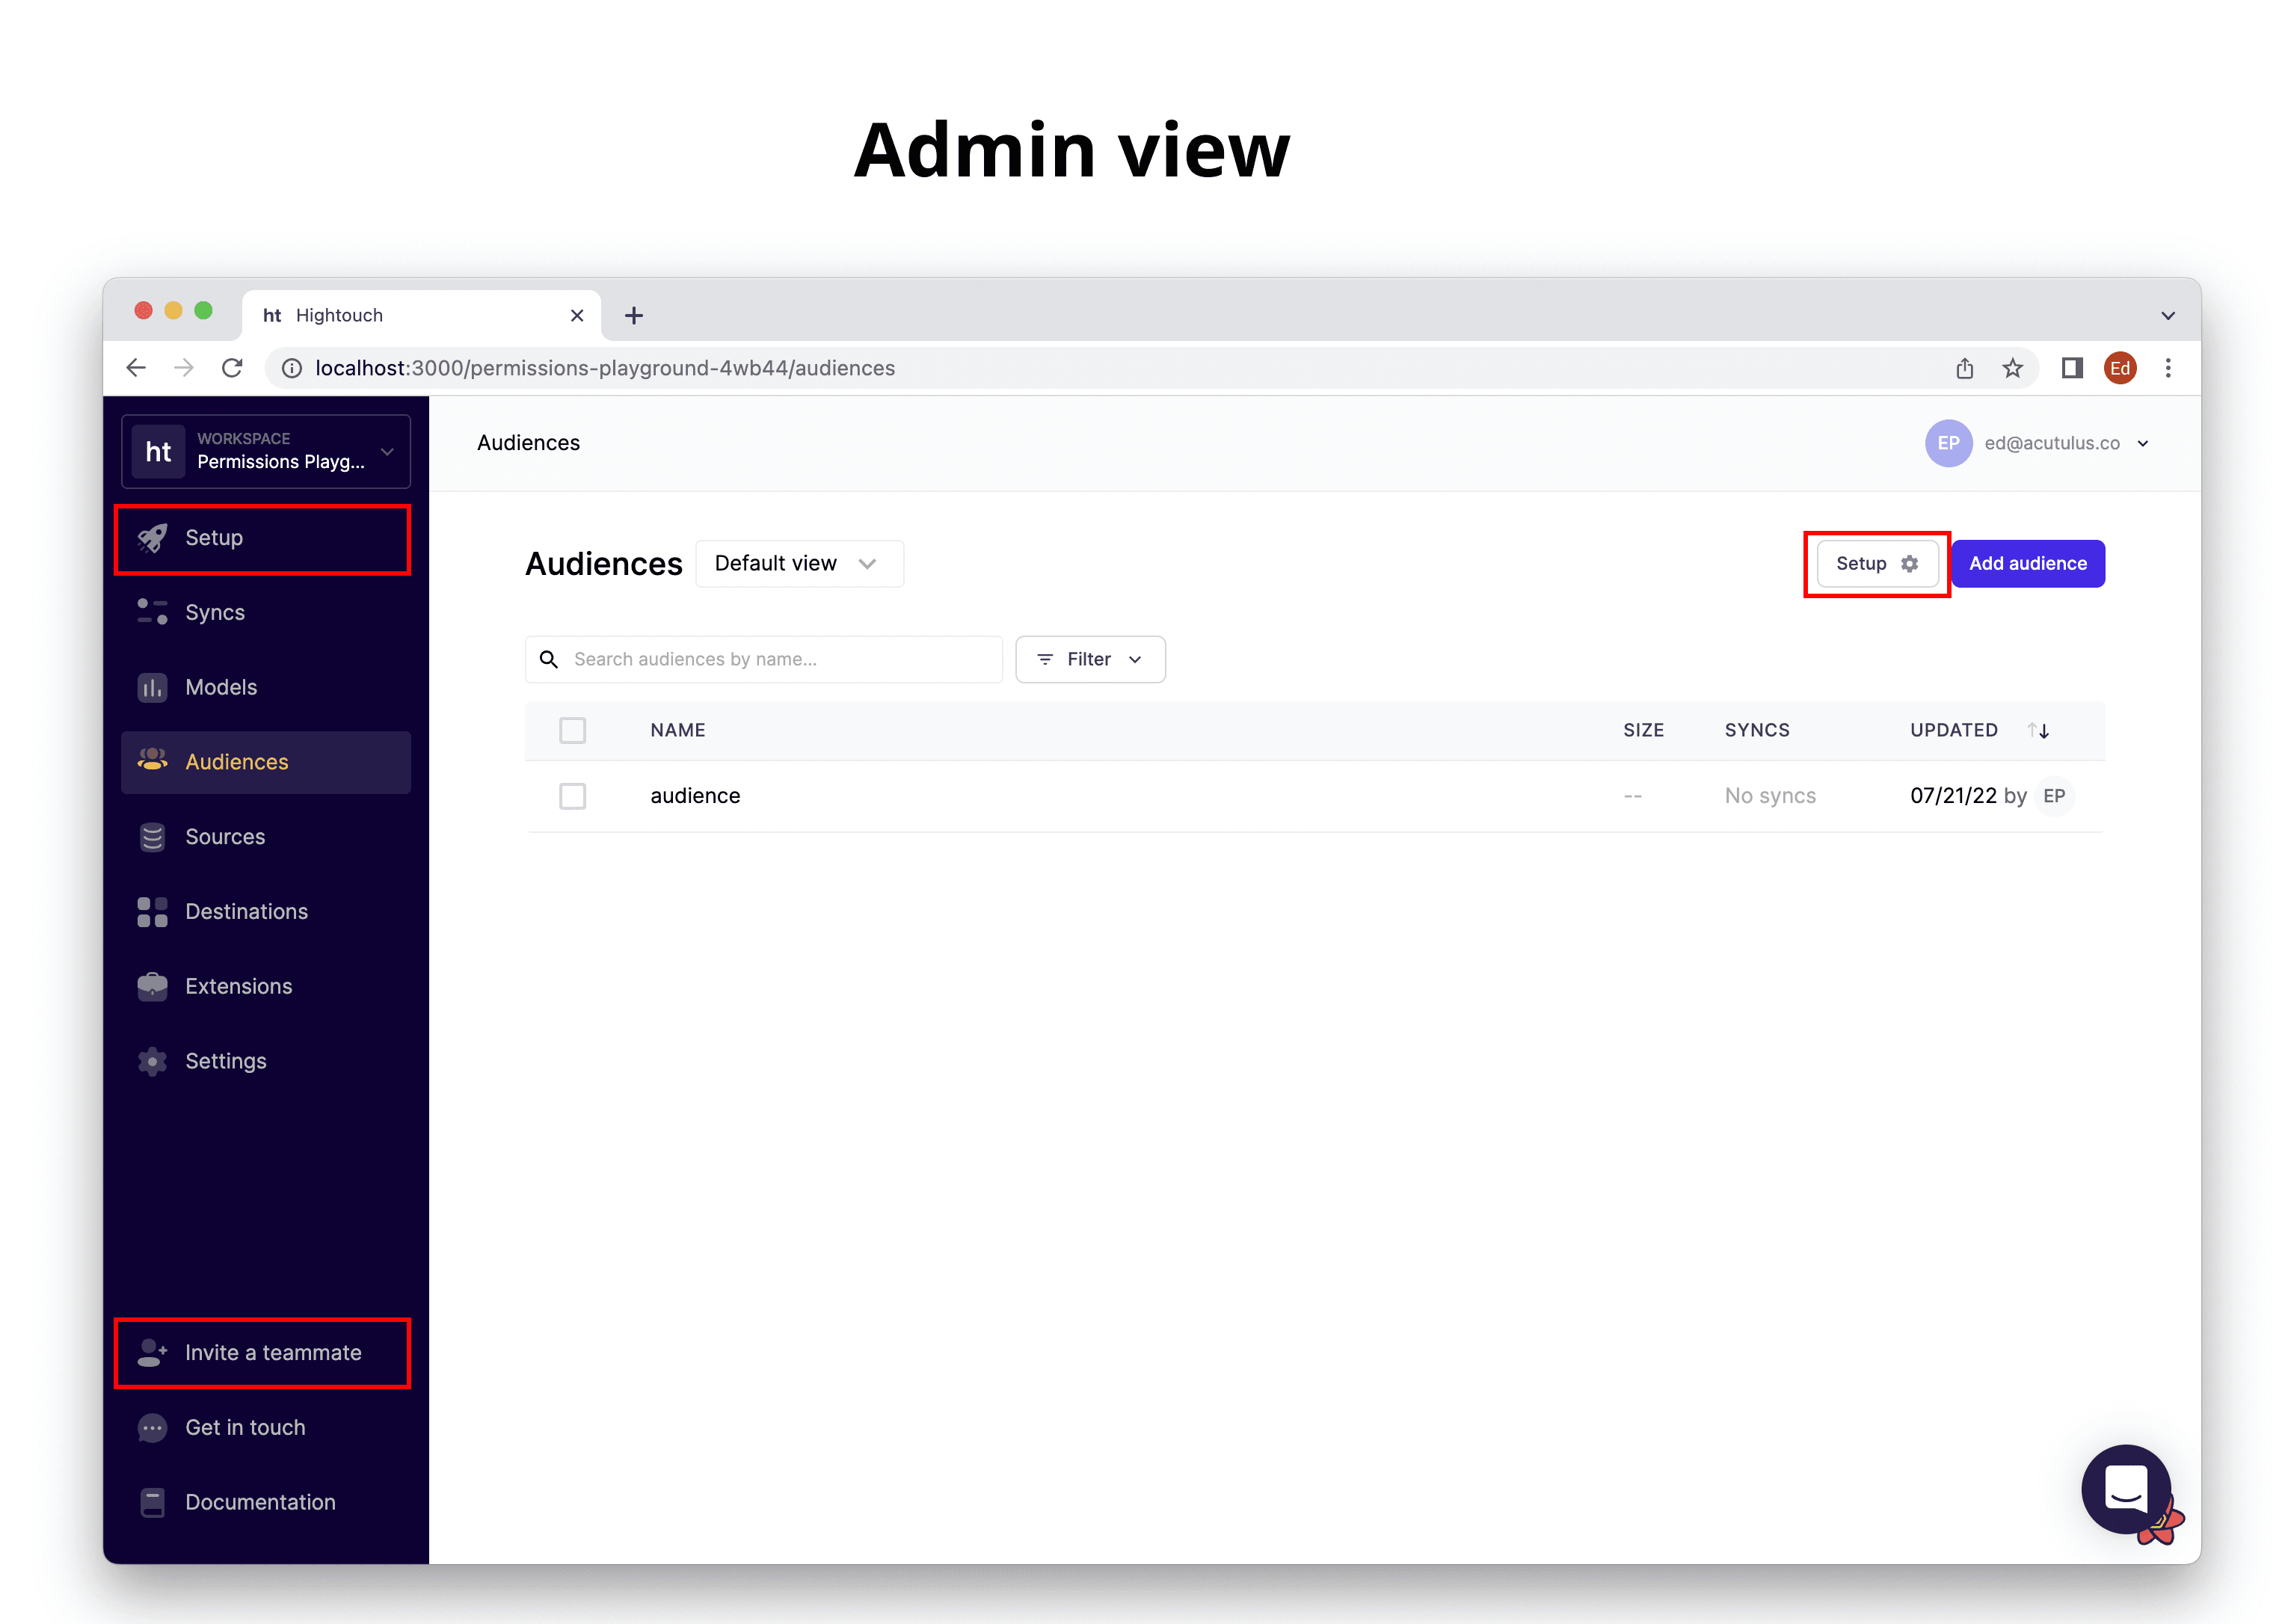
Task: Check the checkbox next to 'audience' row
Action: (573, 796)
